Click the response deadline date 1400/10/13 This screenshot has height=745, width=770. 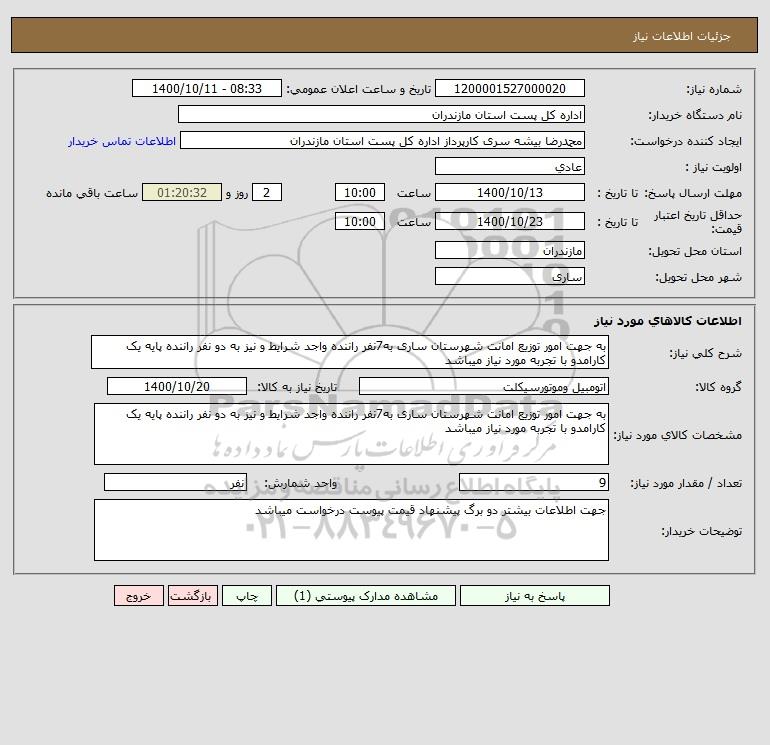pos(510,193)
